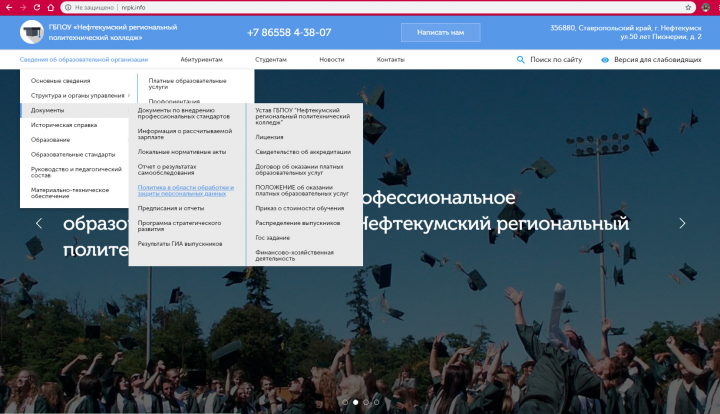
Task: Open 'Программа стратегического развития'
Action: 179,226
